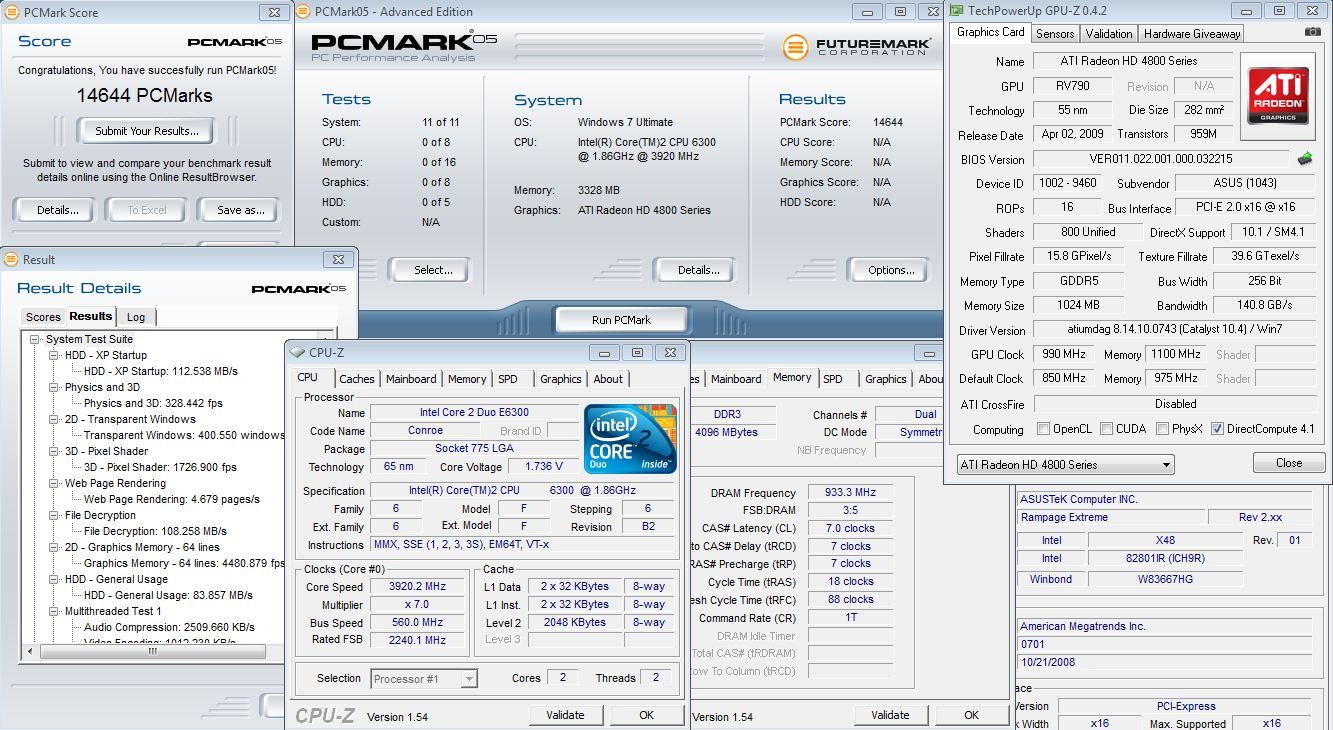Select the Graphics tab in rear CPU-Z window

pos(885,379)
